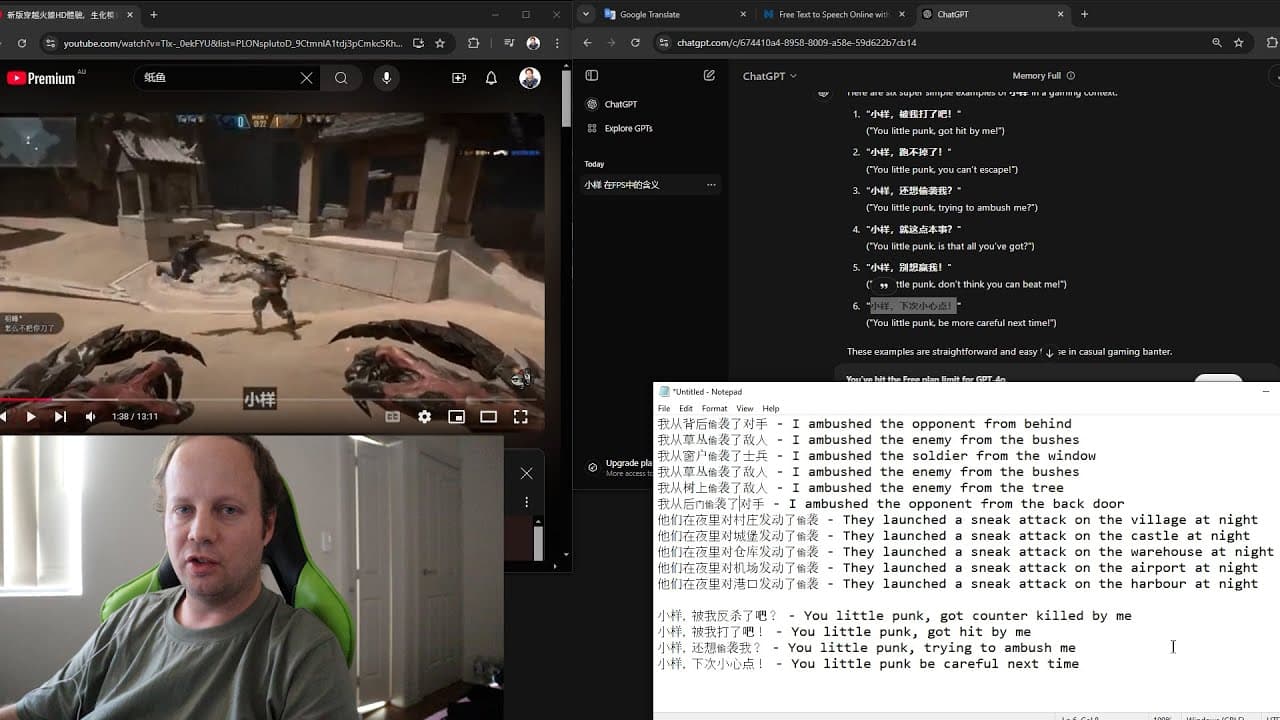The image size is (1280, 720).
Task: Enter fullscreen on the YouTube player
Action: pos(521,417)
